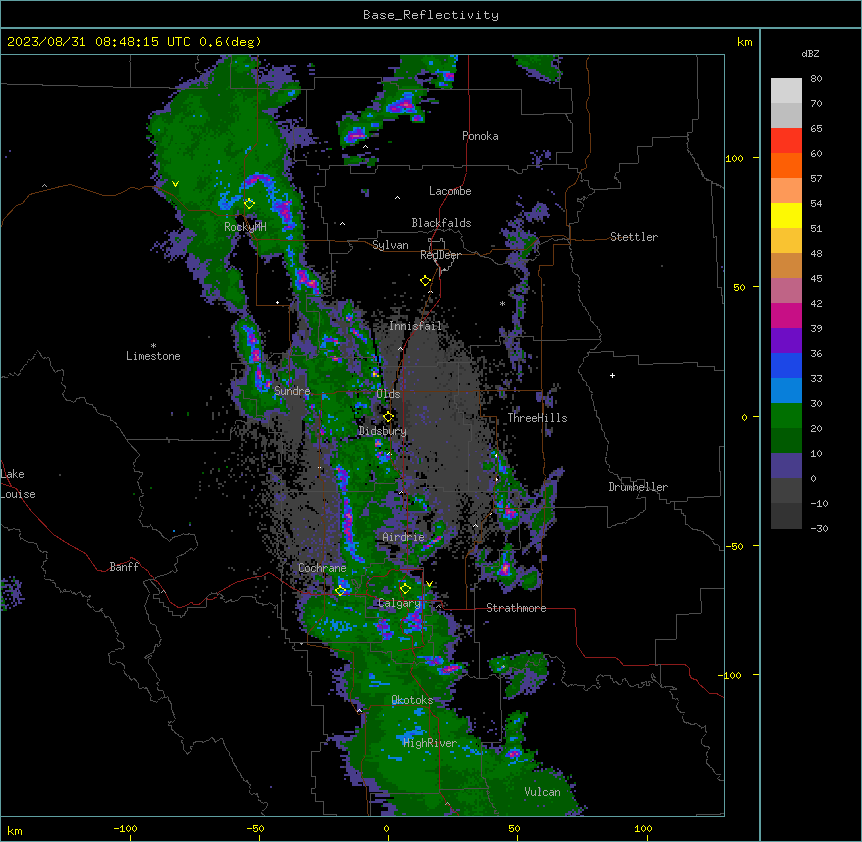Select the yellow 51-54 dBZ legend swatch
Image resolution: width=862 pixels, height=842 pixels.
[786, 215]
